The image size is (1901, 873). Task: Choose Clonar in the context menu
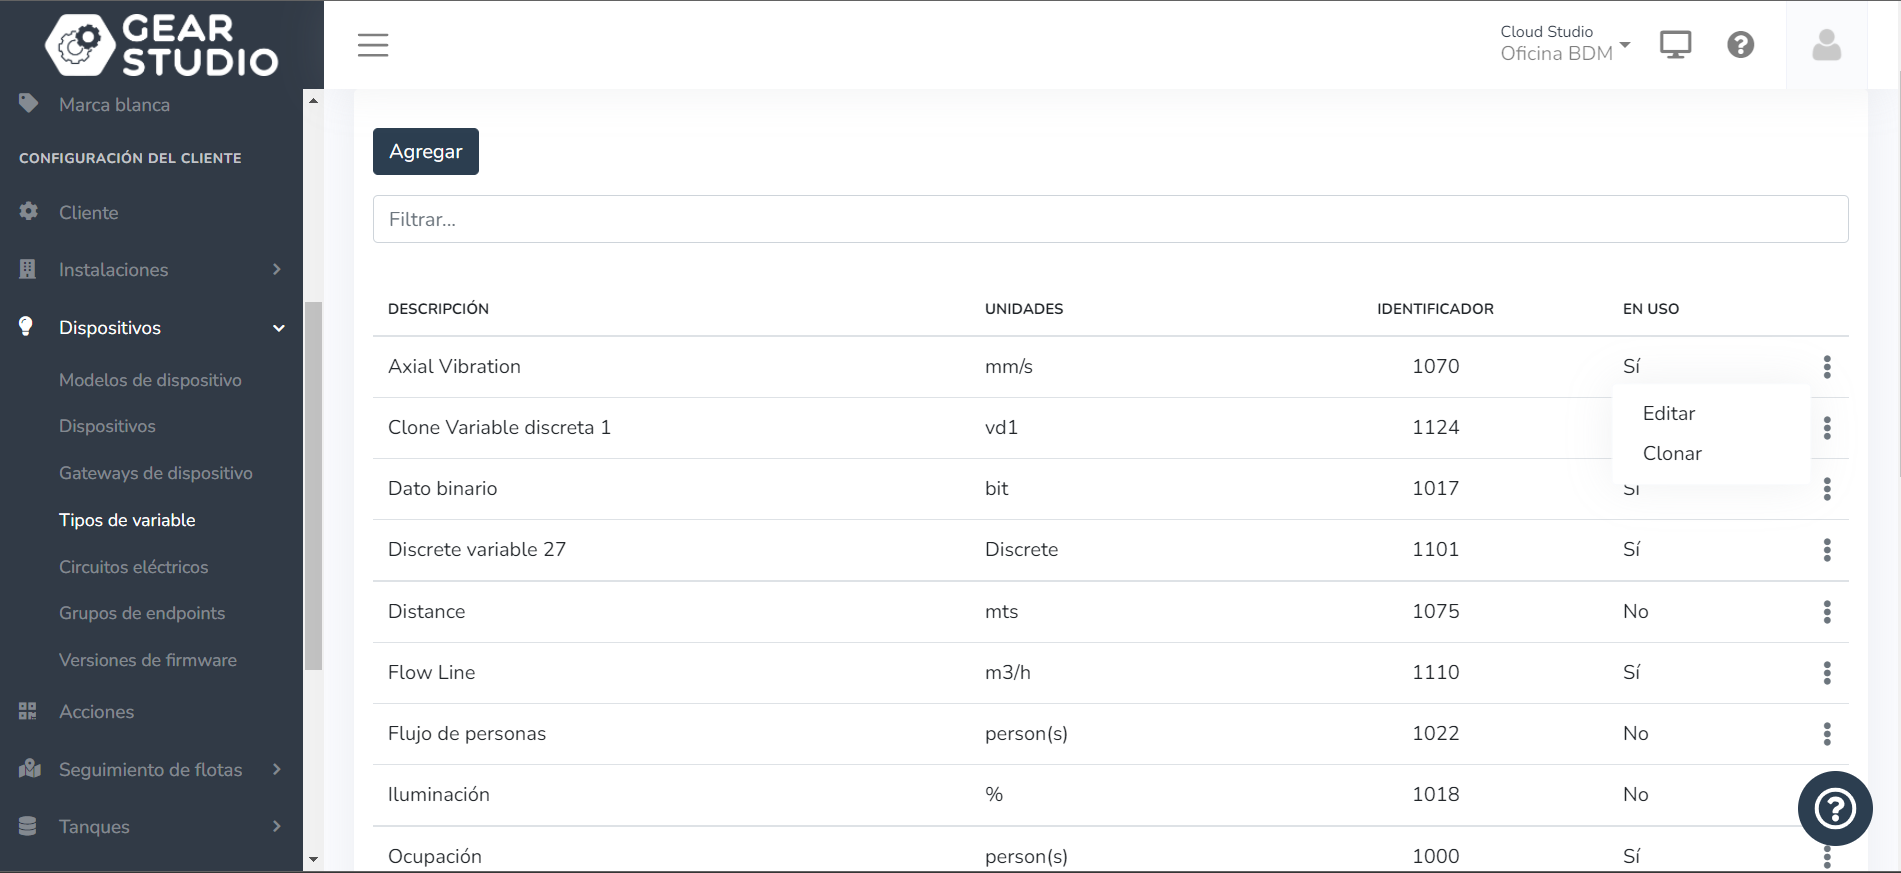coord(1672,453)
